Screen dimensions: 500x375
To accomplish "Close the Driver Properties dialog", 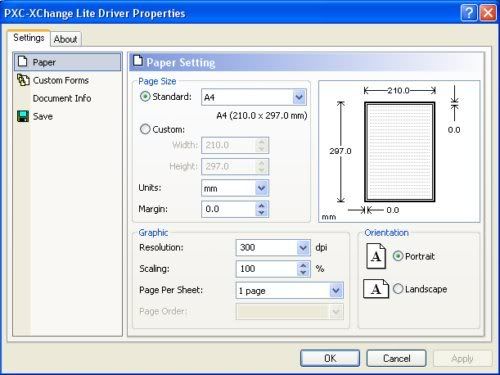I will tap(488, 13).
